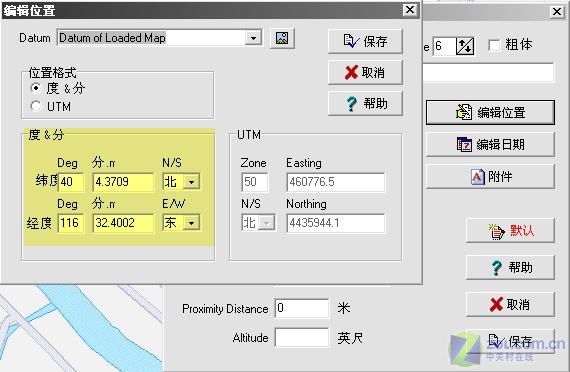Click 取消 in the background window

[510, 304]
